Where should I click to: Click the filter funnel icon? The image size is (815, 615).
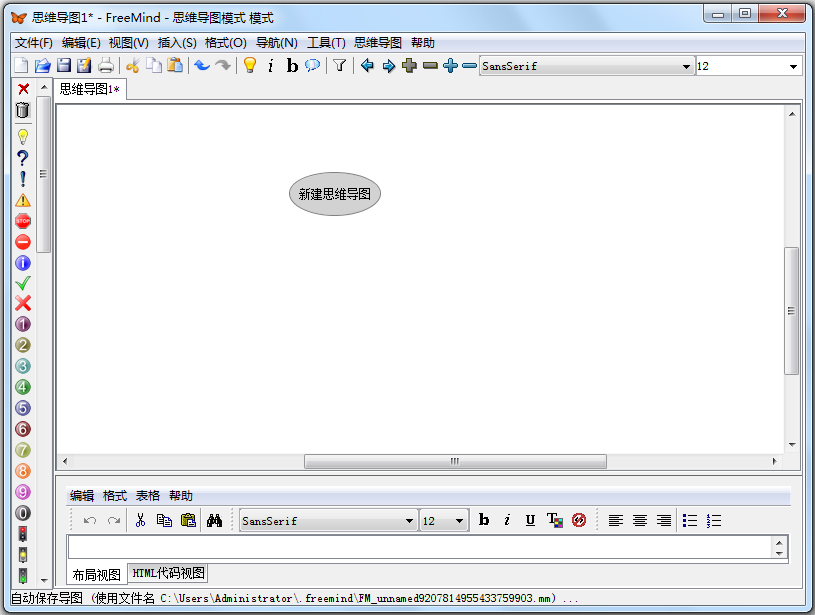[x=339, y=66]
